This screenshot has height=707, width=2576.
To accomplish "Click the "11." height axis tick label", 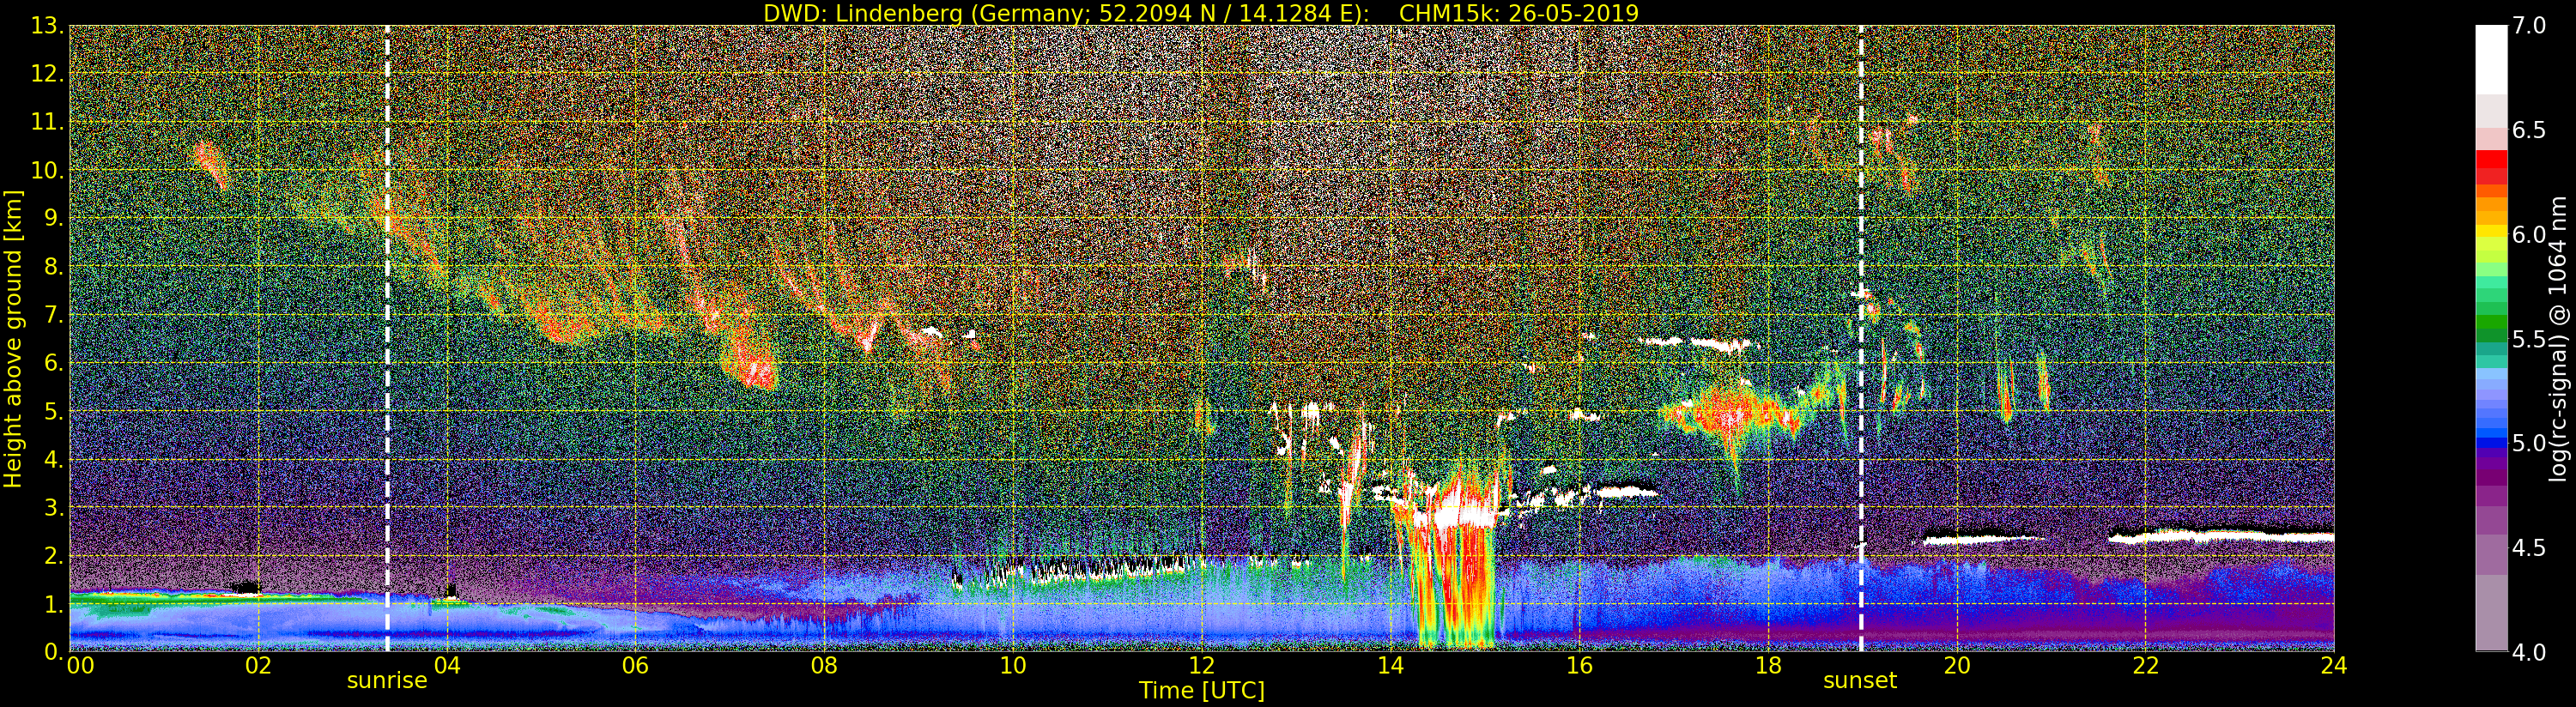I will click(48, 122).
